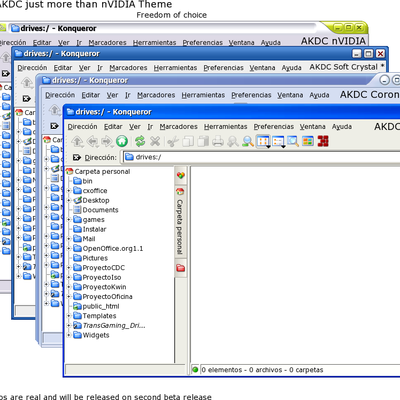Click the Stop (X) icon in front toolbar

tap(155, 141)
